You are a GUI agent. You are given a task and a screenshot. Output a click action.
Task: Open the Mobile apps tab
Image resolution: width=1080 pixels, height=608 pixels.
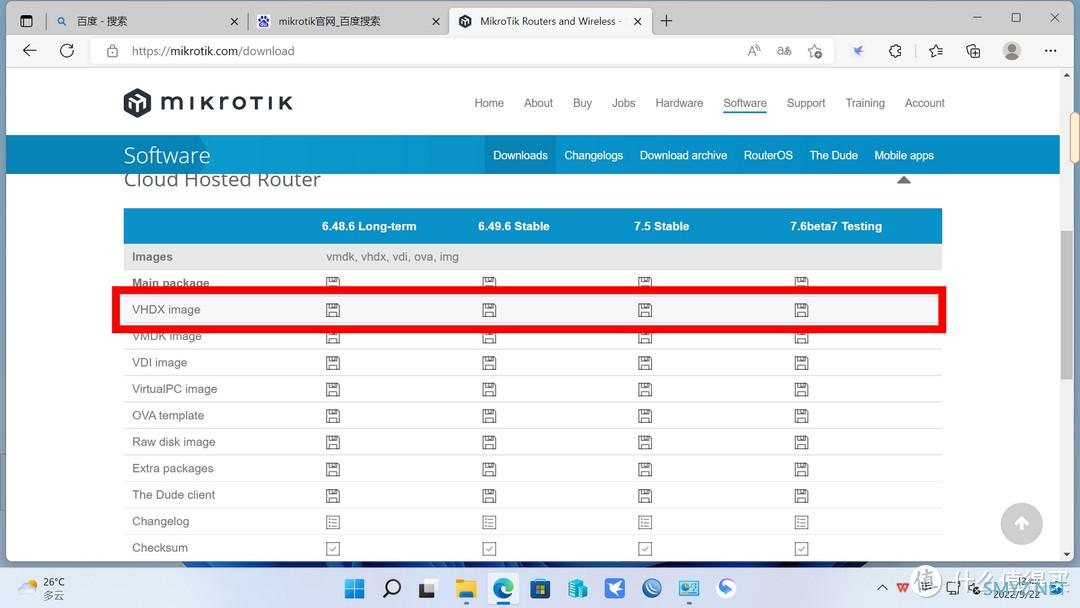click(904, 156)
